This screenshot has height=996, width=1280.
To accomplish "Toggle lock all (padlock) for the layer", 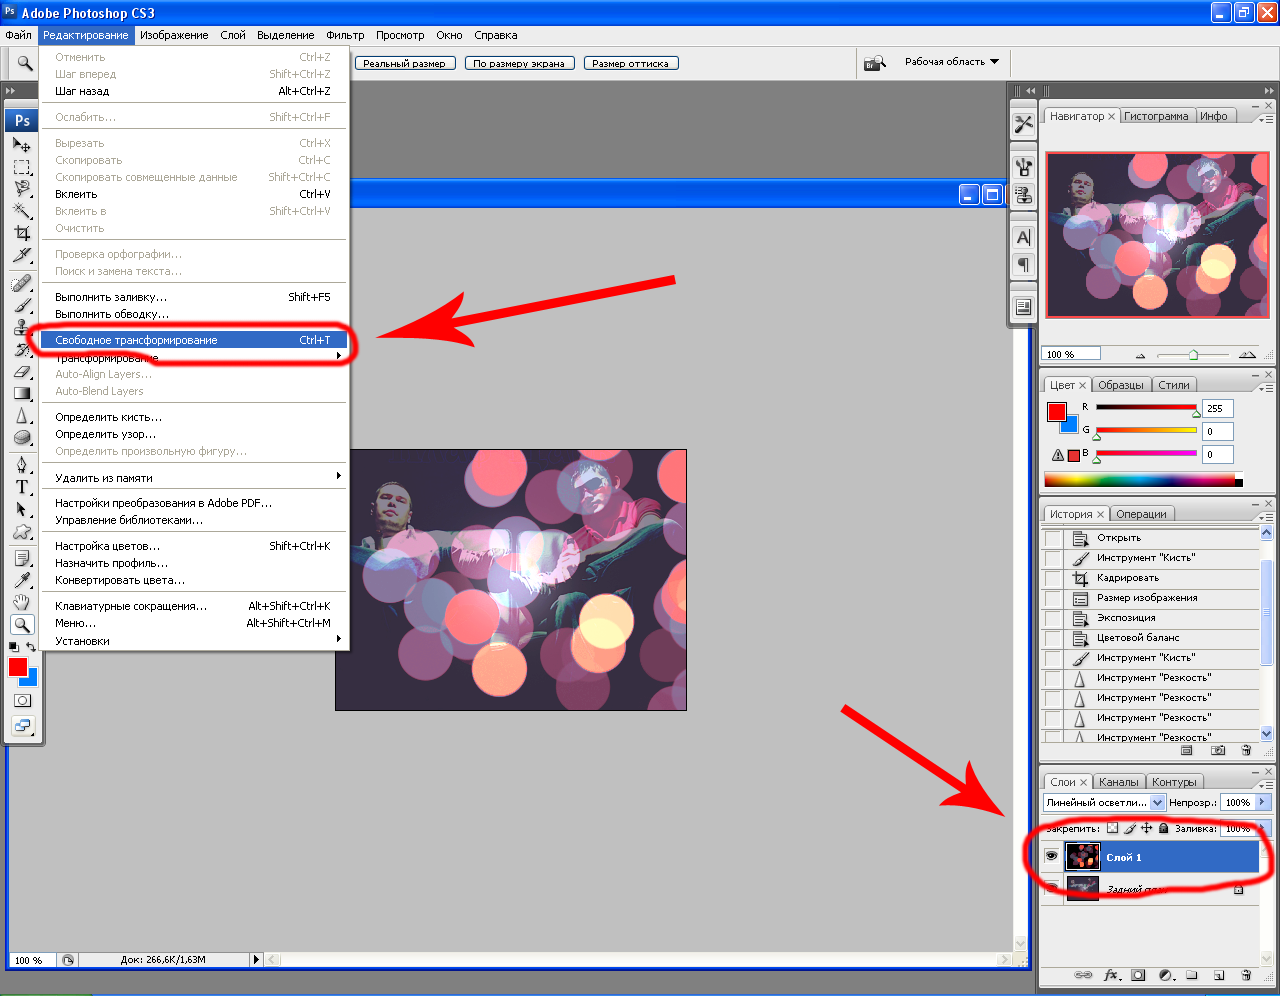I will 1164,828.
